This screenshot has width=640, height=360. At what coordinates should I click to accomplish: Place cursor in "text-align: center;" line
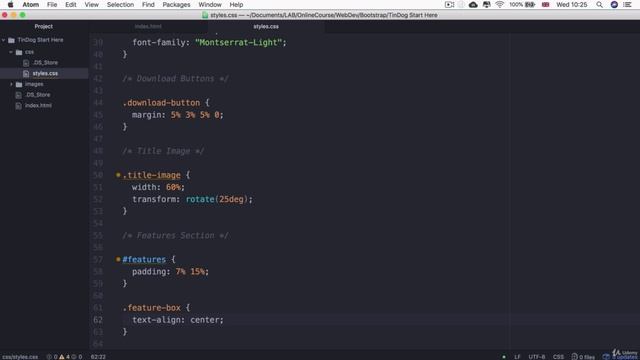(178, 320)
